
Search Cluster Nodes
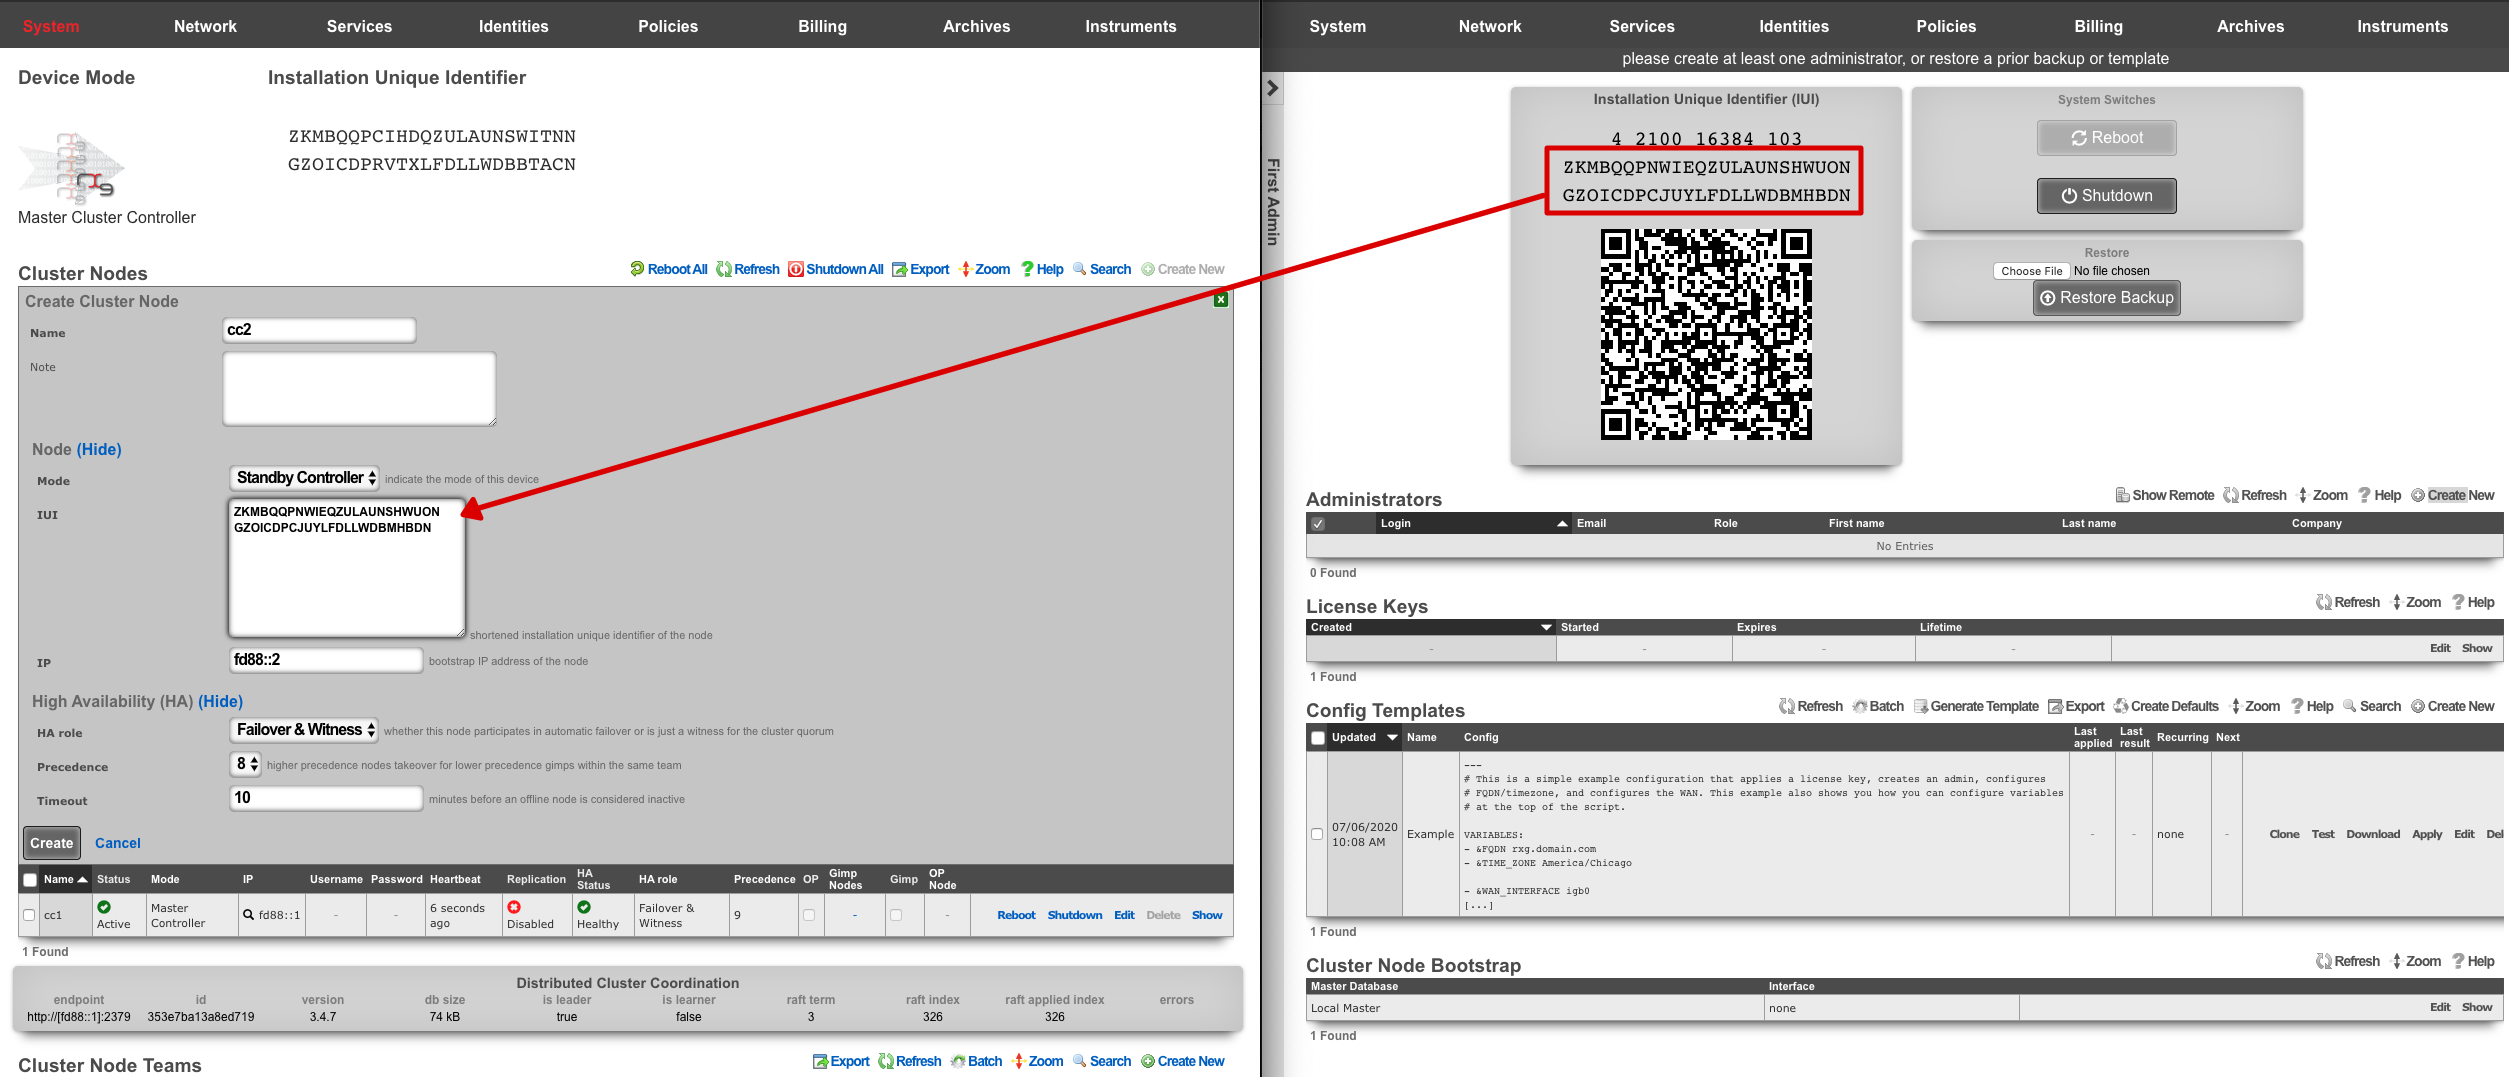click(x=1102, y=269)
